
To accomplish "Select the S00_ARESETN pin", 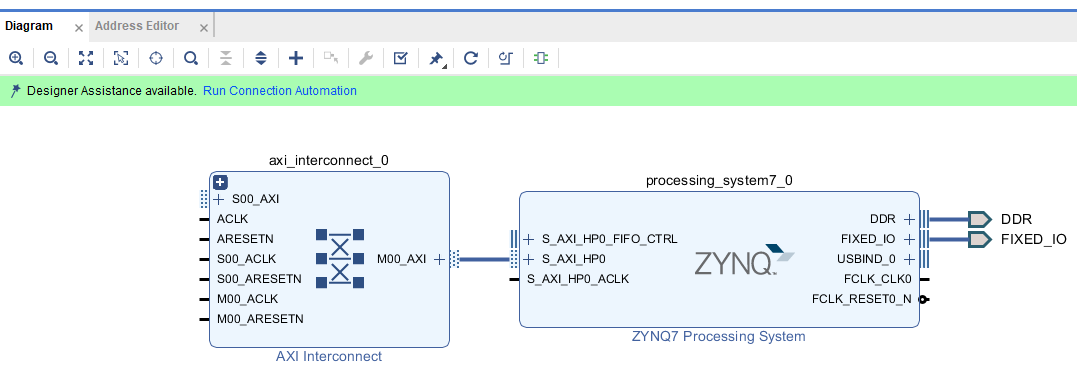I will [259, 279].
